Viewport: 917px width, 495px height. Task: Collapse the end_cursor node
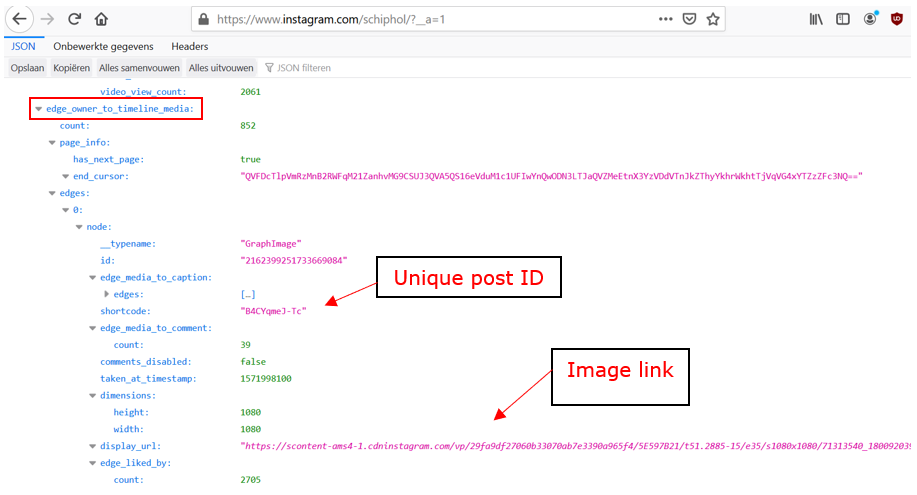click(66, 176)
